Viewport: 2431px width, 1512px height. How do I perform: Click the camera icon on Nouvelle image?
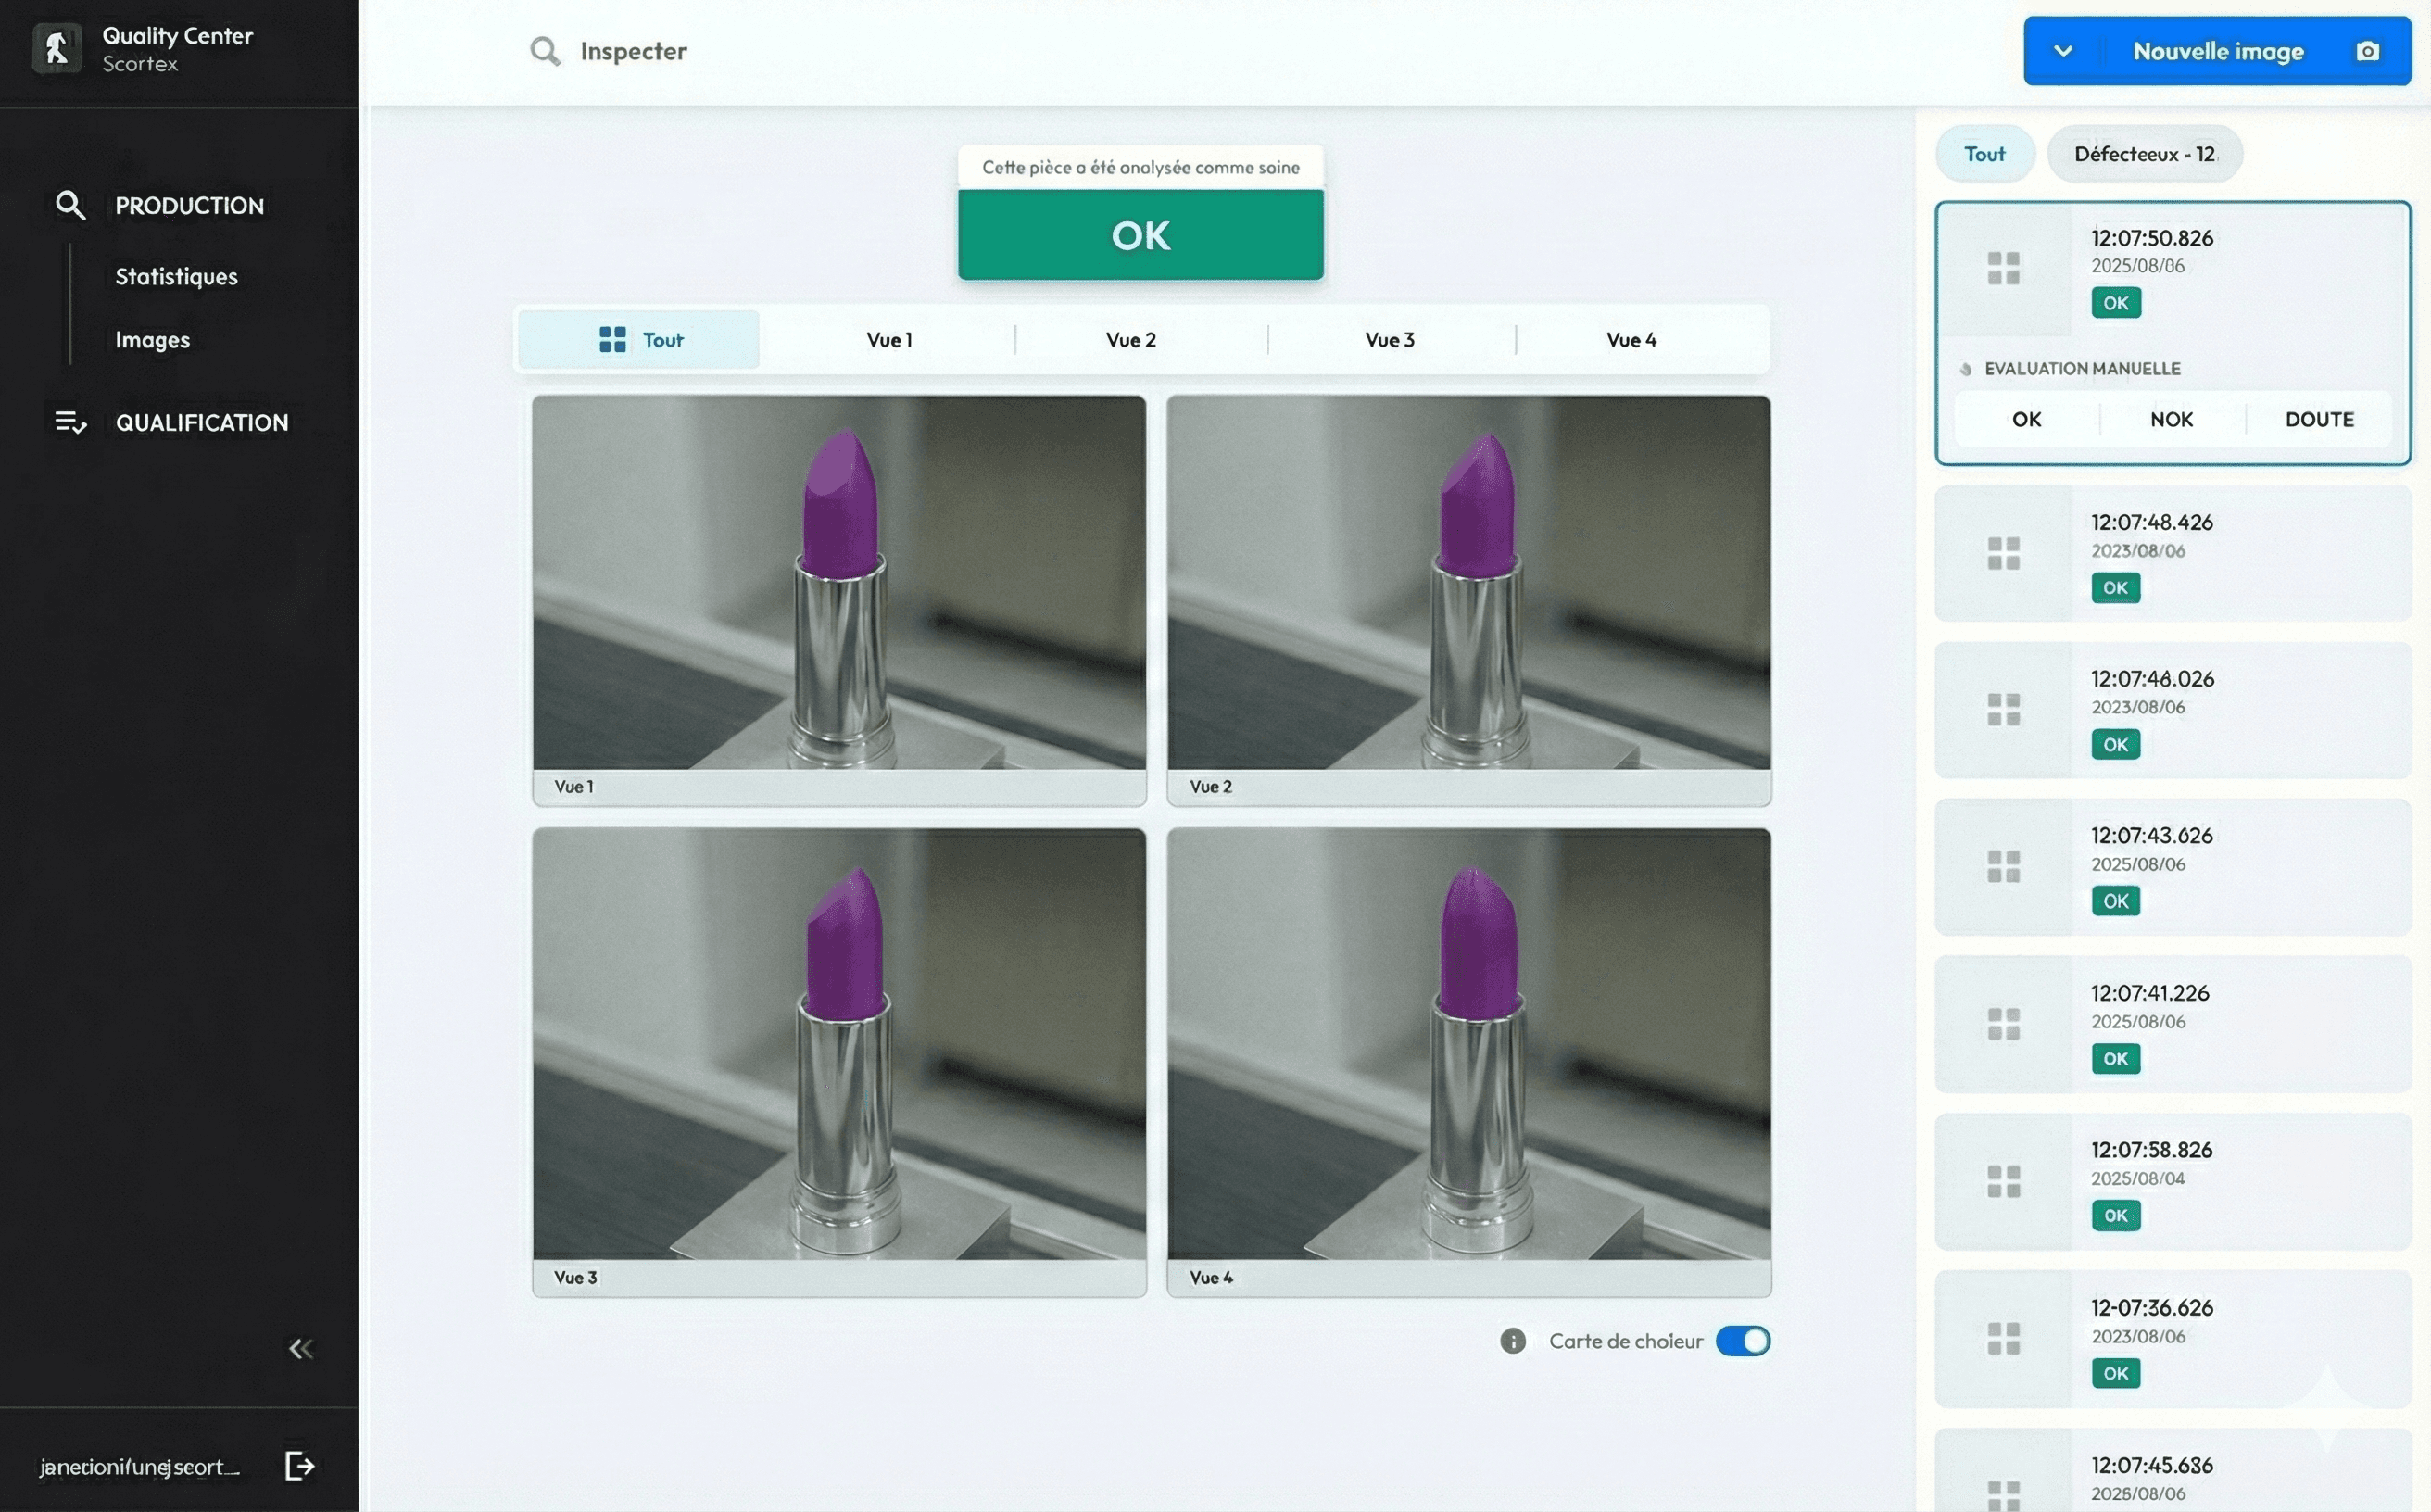pyautogui.click(x=2367, y=51)
